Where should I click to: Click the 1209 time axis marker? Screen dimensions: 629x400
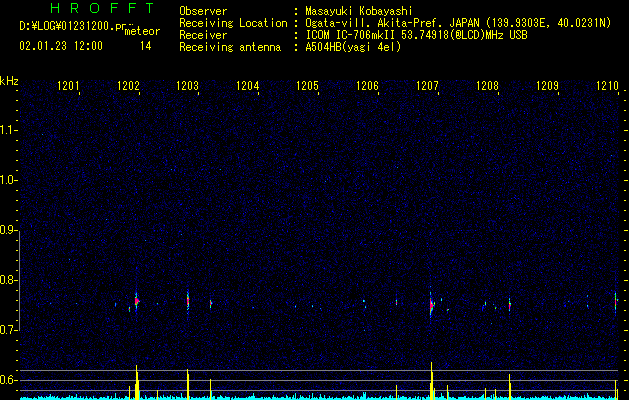[548, 86]
